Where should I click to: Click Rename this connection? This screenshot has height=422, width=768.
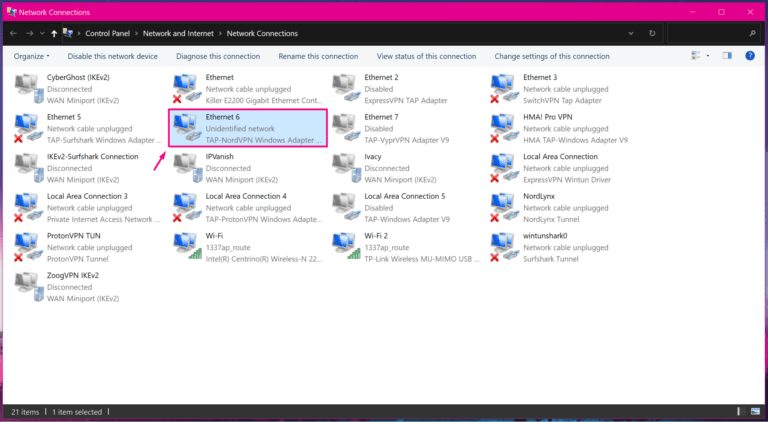click(x=318, y=56)
